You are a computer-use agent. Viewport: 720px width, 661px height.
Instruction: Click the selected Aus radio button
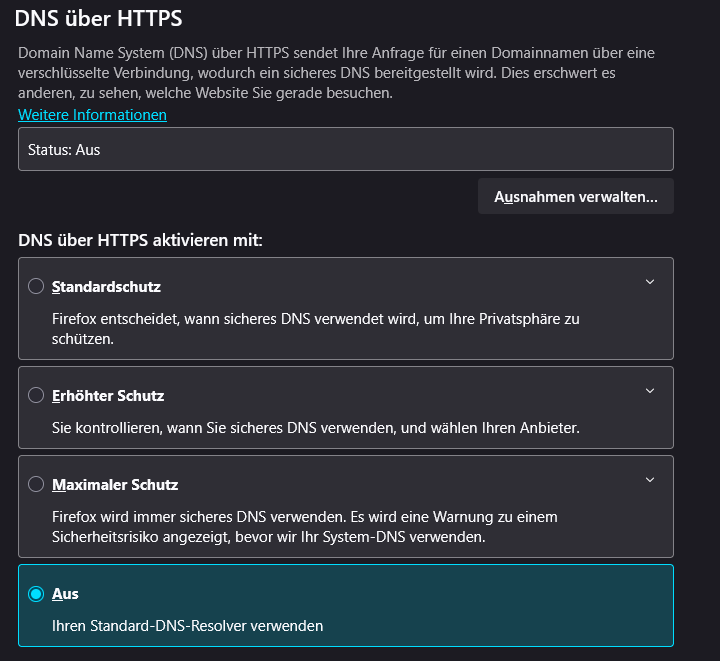[x=36, y=594]
